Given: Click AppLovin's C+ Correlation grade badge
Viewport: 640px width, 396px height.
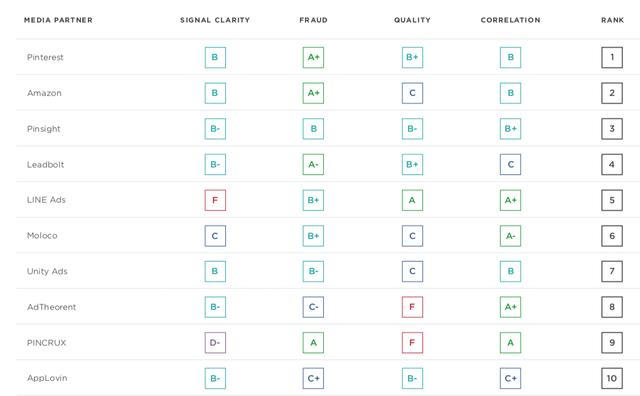Looking at the screenshot, I should tap(510, 378).
